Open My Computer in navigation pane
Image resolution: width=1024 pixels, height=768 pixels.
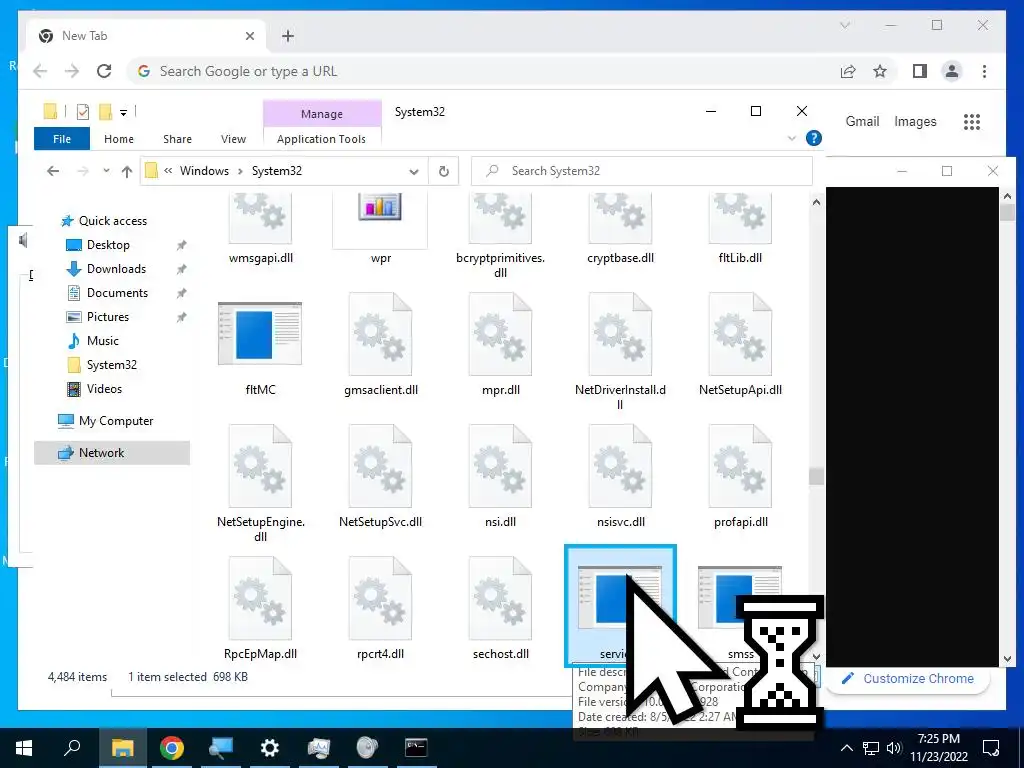(x=106, y=421)
